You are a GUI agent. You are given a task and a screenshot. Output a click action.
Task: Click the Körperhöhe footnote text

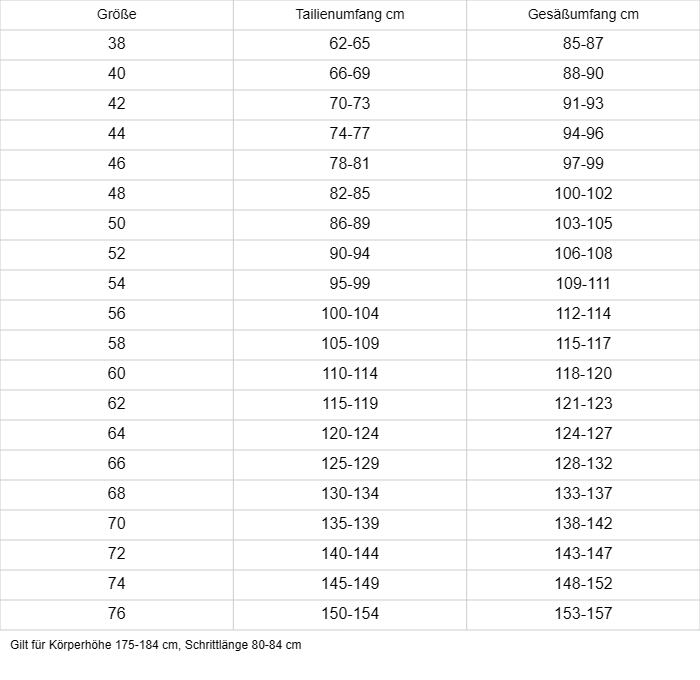[156, 645]
